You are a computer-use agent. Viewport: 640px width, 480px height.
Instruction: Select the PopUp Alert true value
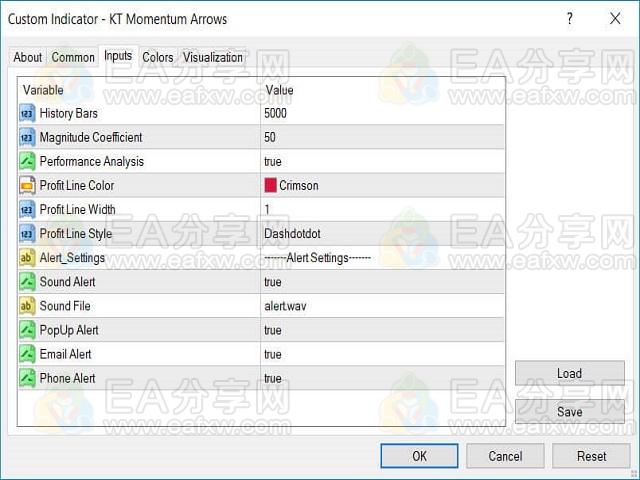273,330
